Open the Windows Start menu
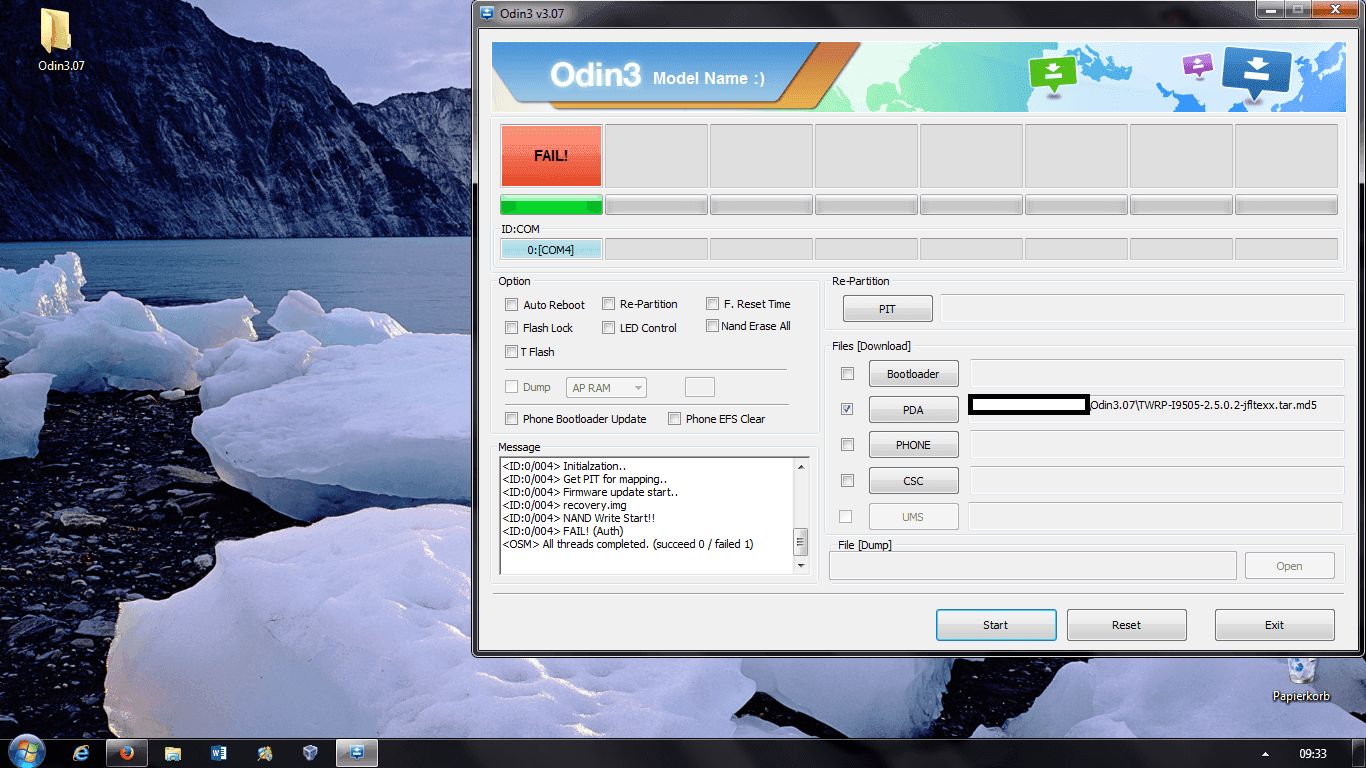Screen dimensions: 1366x768 25,753
